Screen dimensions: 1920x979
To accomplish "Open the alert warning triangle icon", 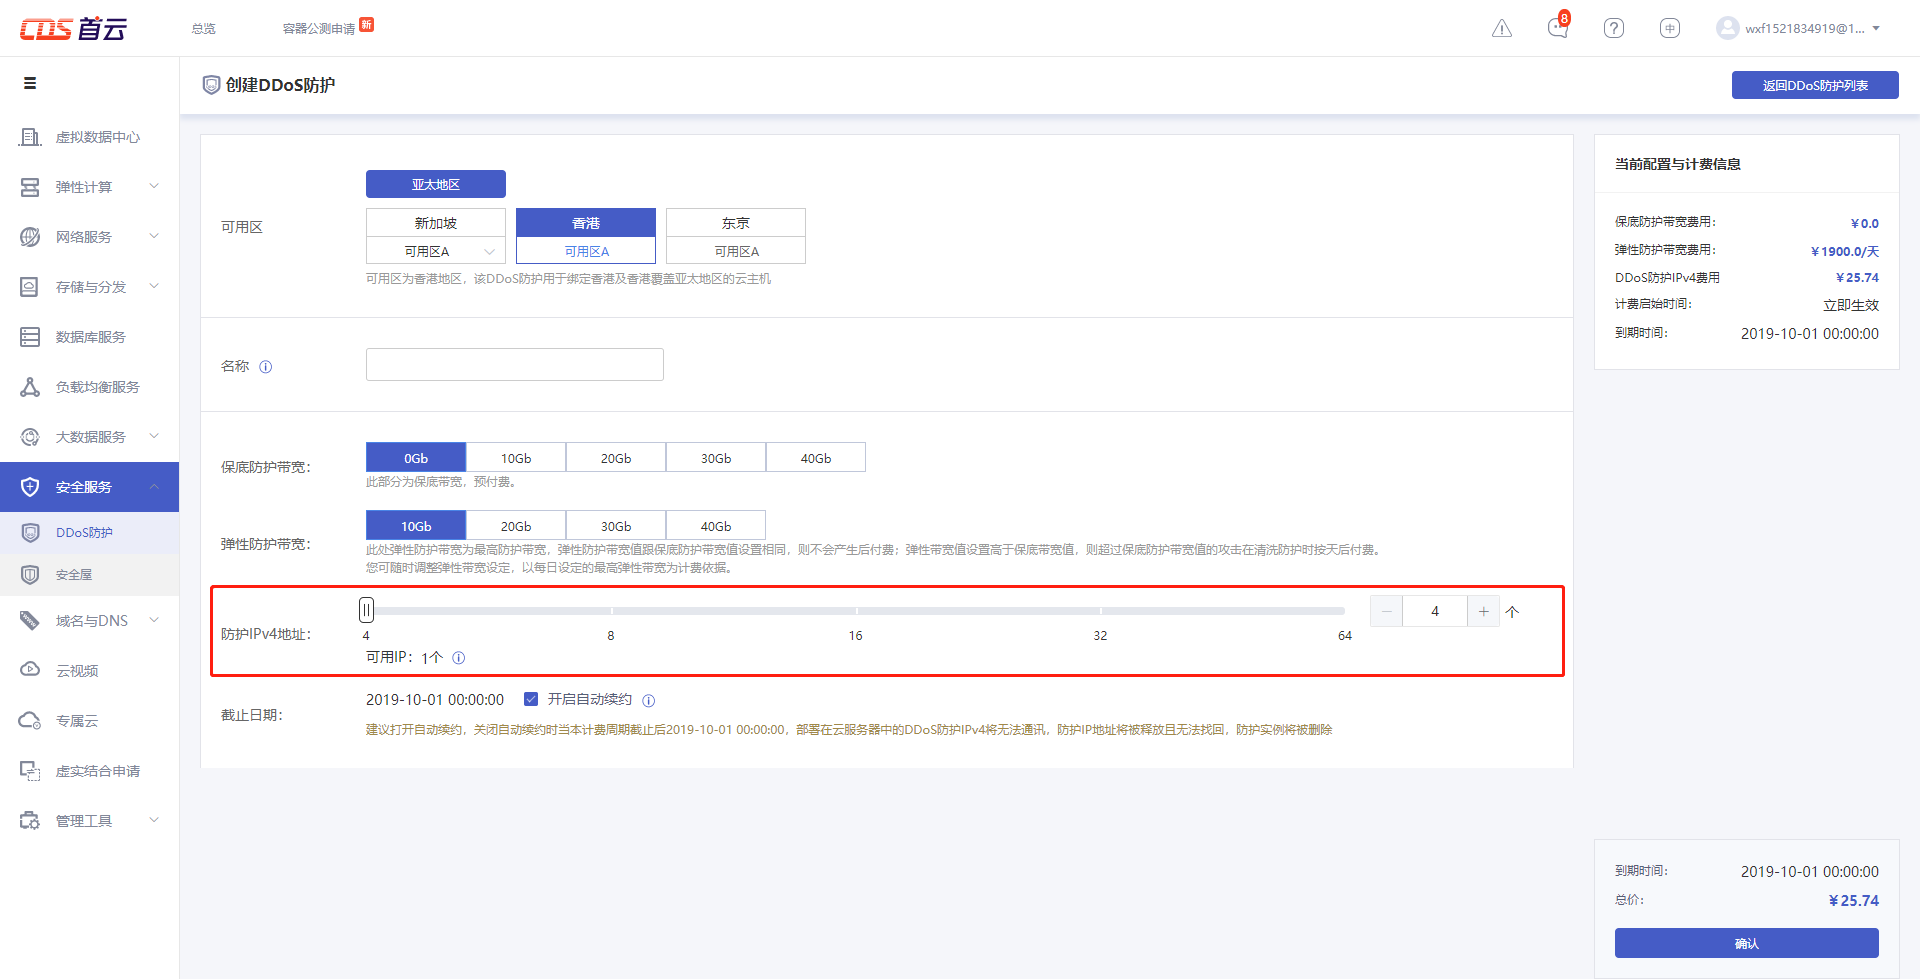I will click(1501, 28).
